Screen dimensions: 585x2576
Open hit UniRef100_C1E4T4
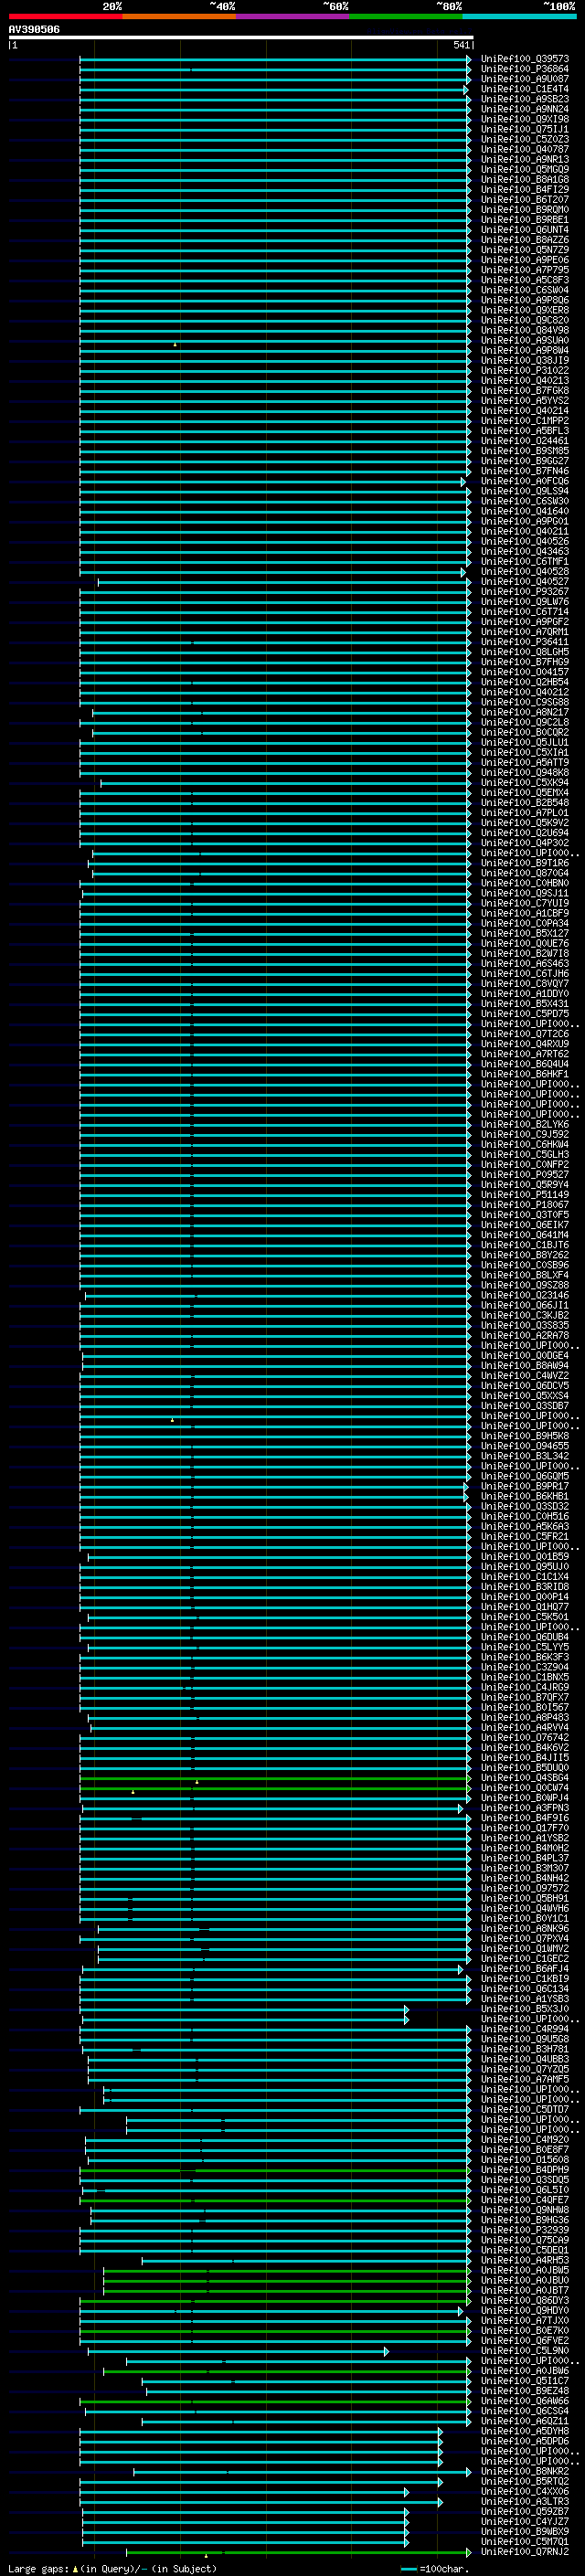pyautogui.click(x=525, y=89)
